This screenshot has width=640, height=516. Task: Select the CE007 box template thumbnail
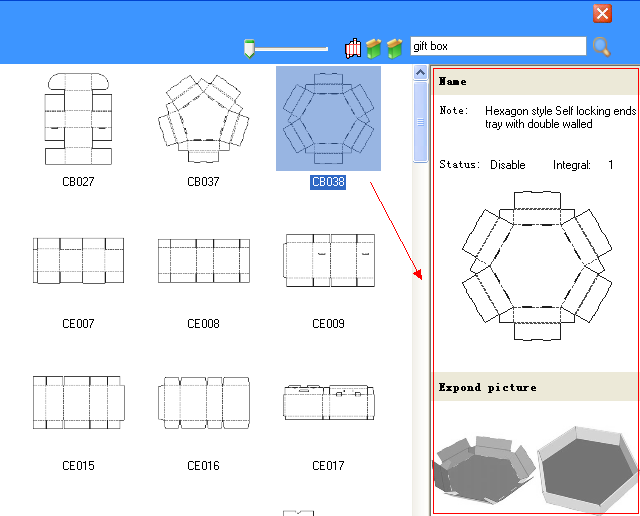(x=78, y=260)
